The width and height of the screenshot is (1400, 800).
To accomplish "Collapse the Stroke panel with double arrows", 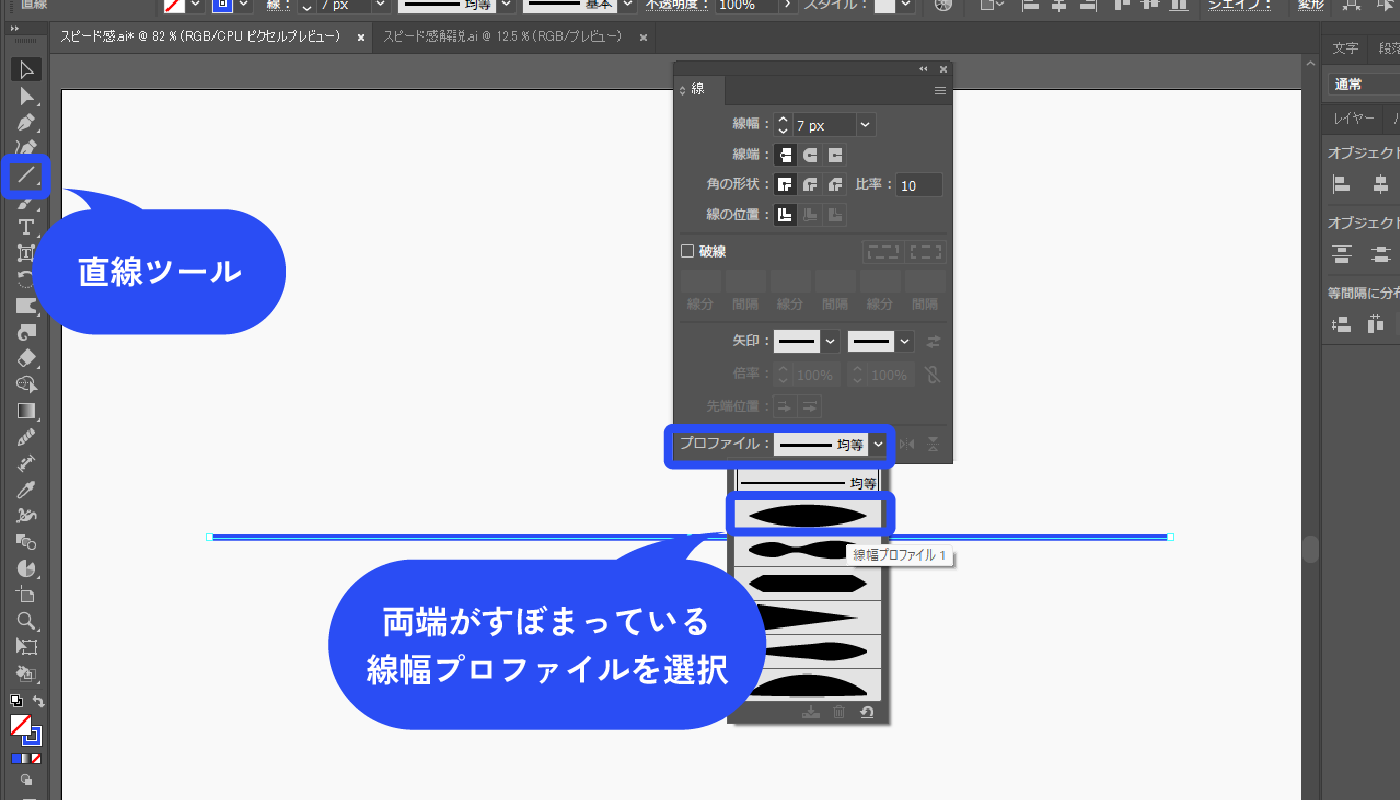I will pos(923,69).
